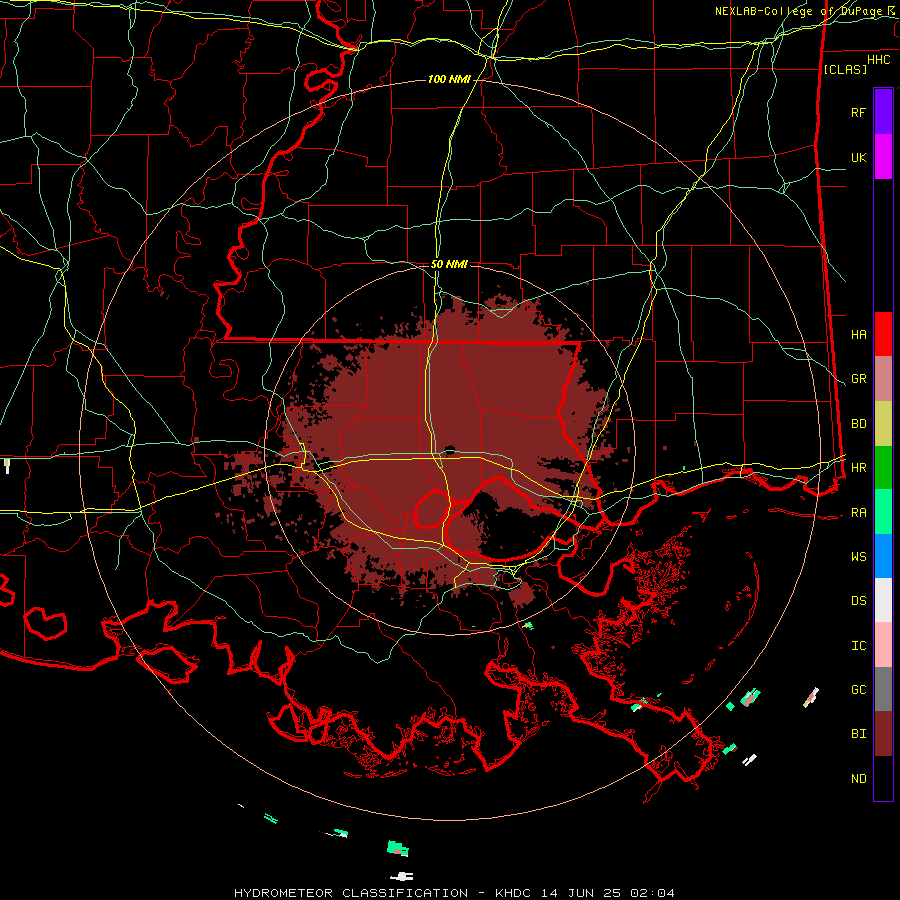Click the 'RA' legend label
Screen dimensions: 900x900
coord(858,513)
